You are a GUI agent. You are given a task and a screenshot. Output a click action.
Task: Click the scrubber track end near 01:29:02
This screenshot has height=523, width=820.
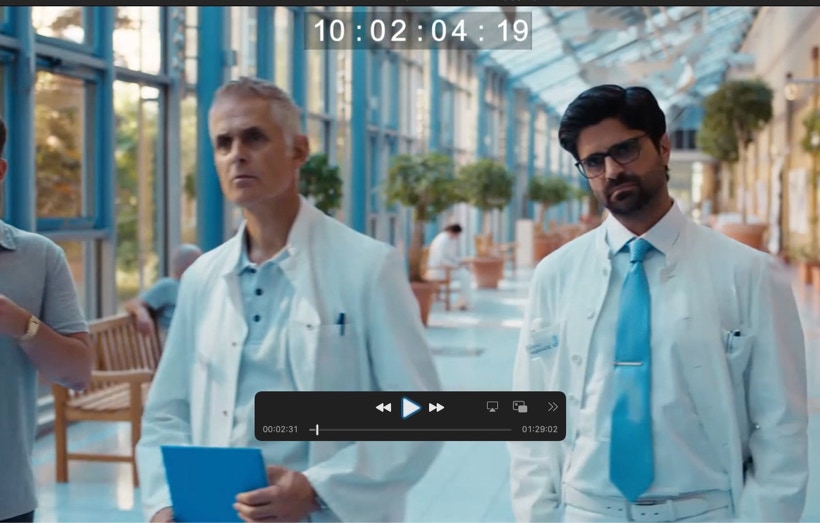pyautogui.click(x=508, y=429)
